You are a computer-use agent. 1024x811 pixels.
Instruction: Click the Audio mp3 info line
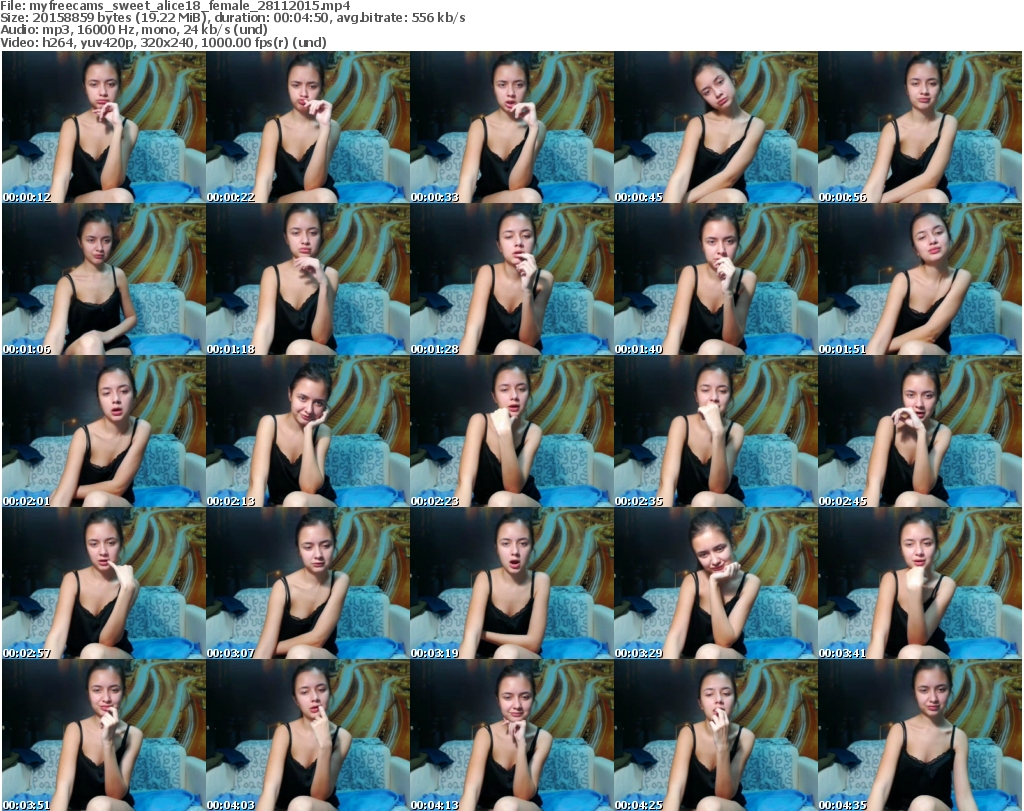134,30
